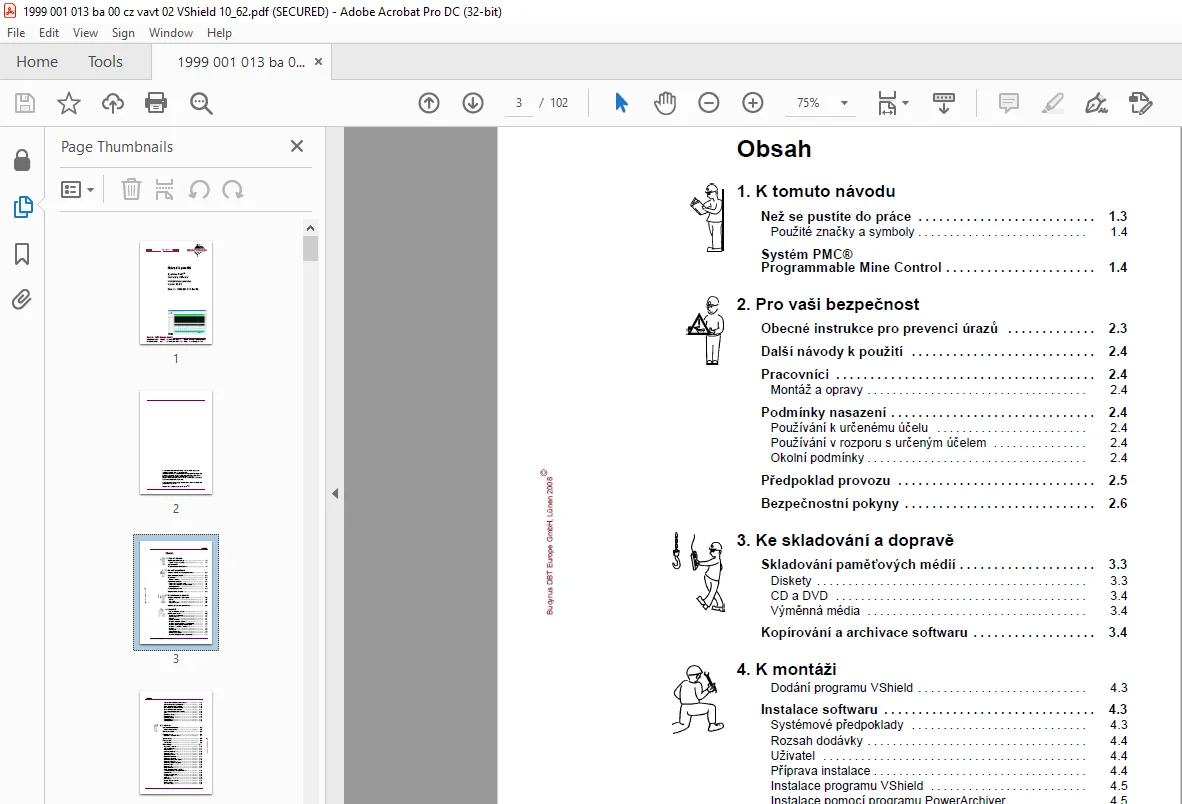Collapse the navigation pane with arrow
The height and width of the screenshot is (804, 1182).
(x=335, y=494)
